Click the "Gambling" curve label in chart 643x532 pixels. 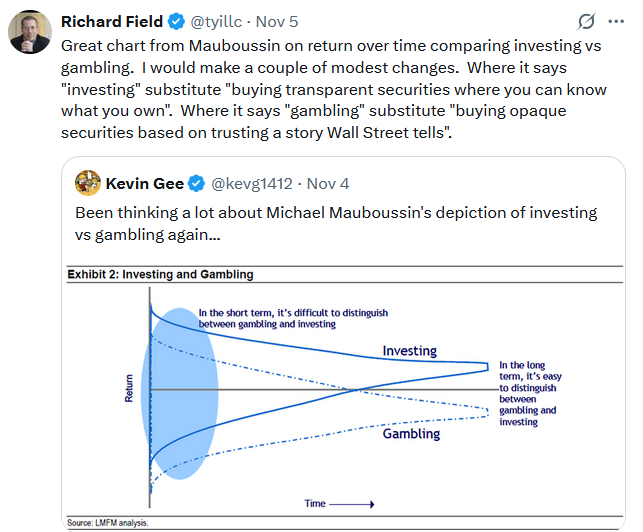(x=411, y=434)
